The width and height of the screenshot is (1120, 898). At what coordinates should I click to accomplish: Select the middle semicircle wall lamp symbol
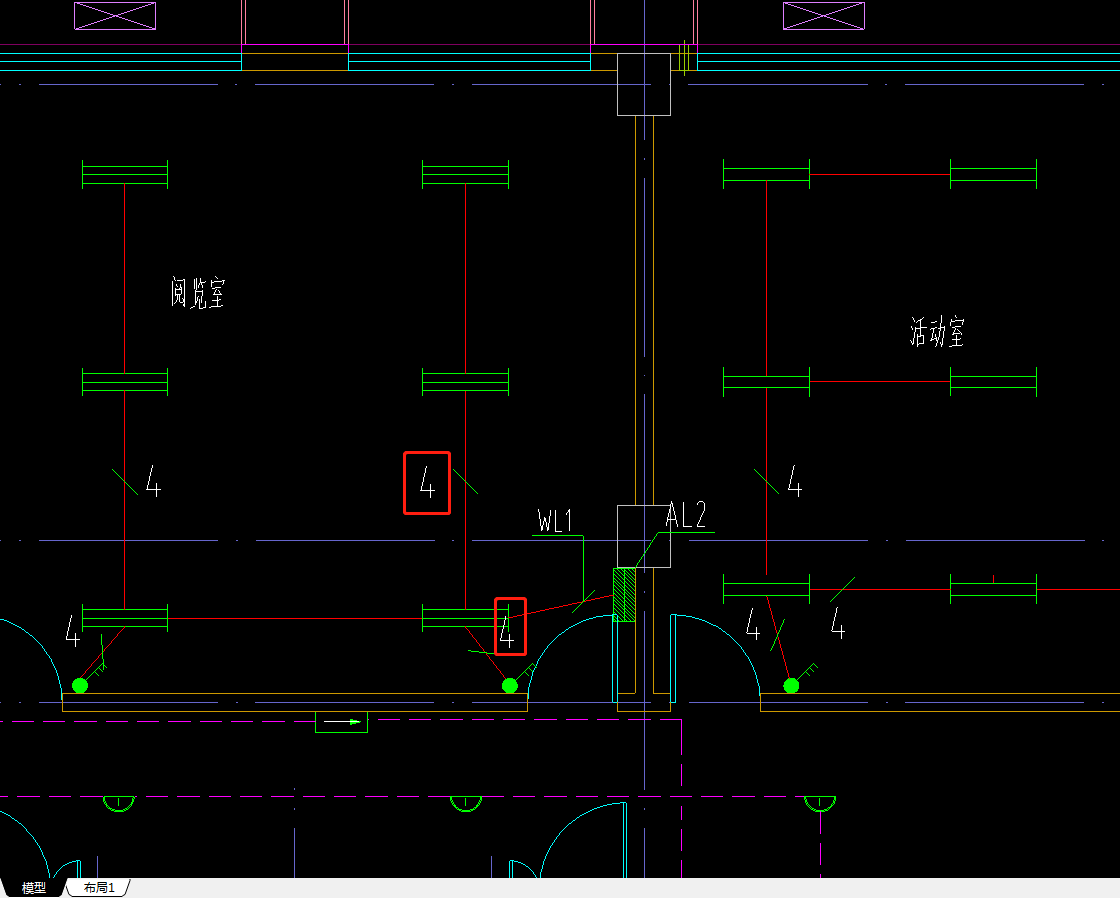[x=466, y=804]
